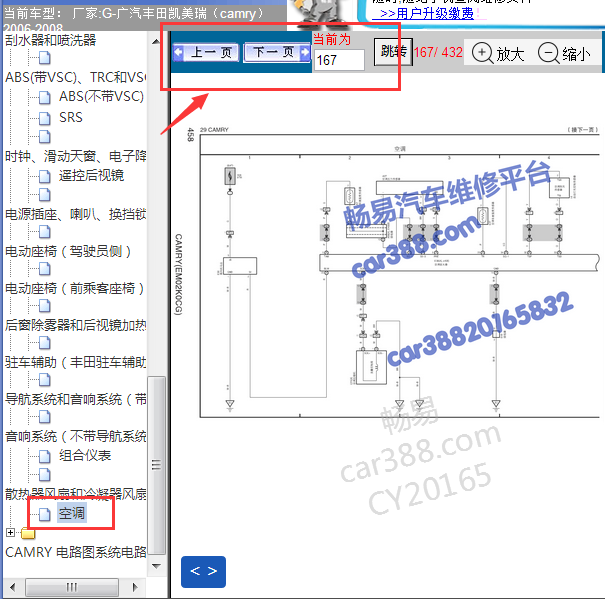Click the 空调 wiring diagram image
Viewport: 605px width, 599px height.
[x=399, y=276]
